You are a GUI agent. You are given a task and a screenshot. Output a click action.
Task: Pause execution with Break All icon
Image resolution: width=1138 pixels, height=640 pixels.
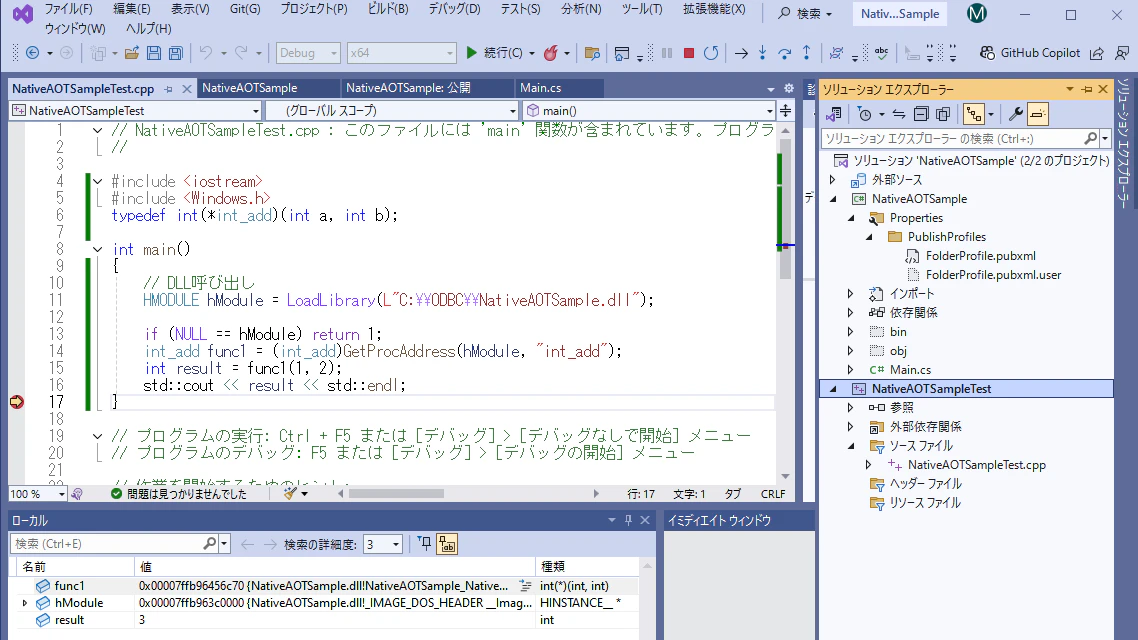[x=667, y=53]
